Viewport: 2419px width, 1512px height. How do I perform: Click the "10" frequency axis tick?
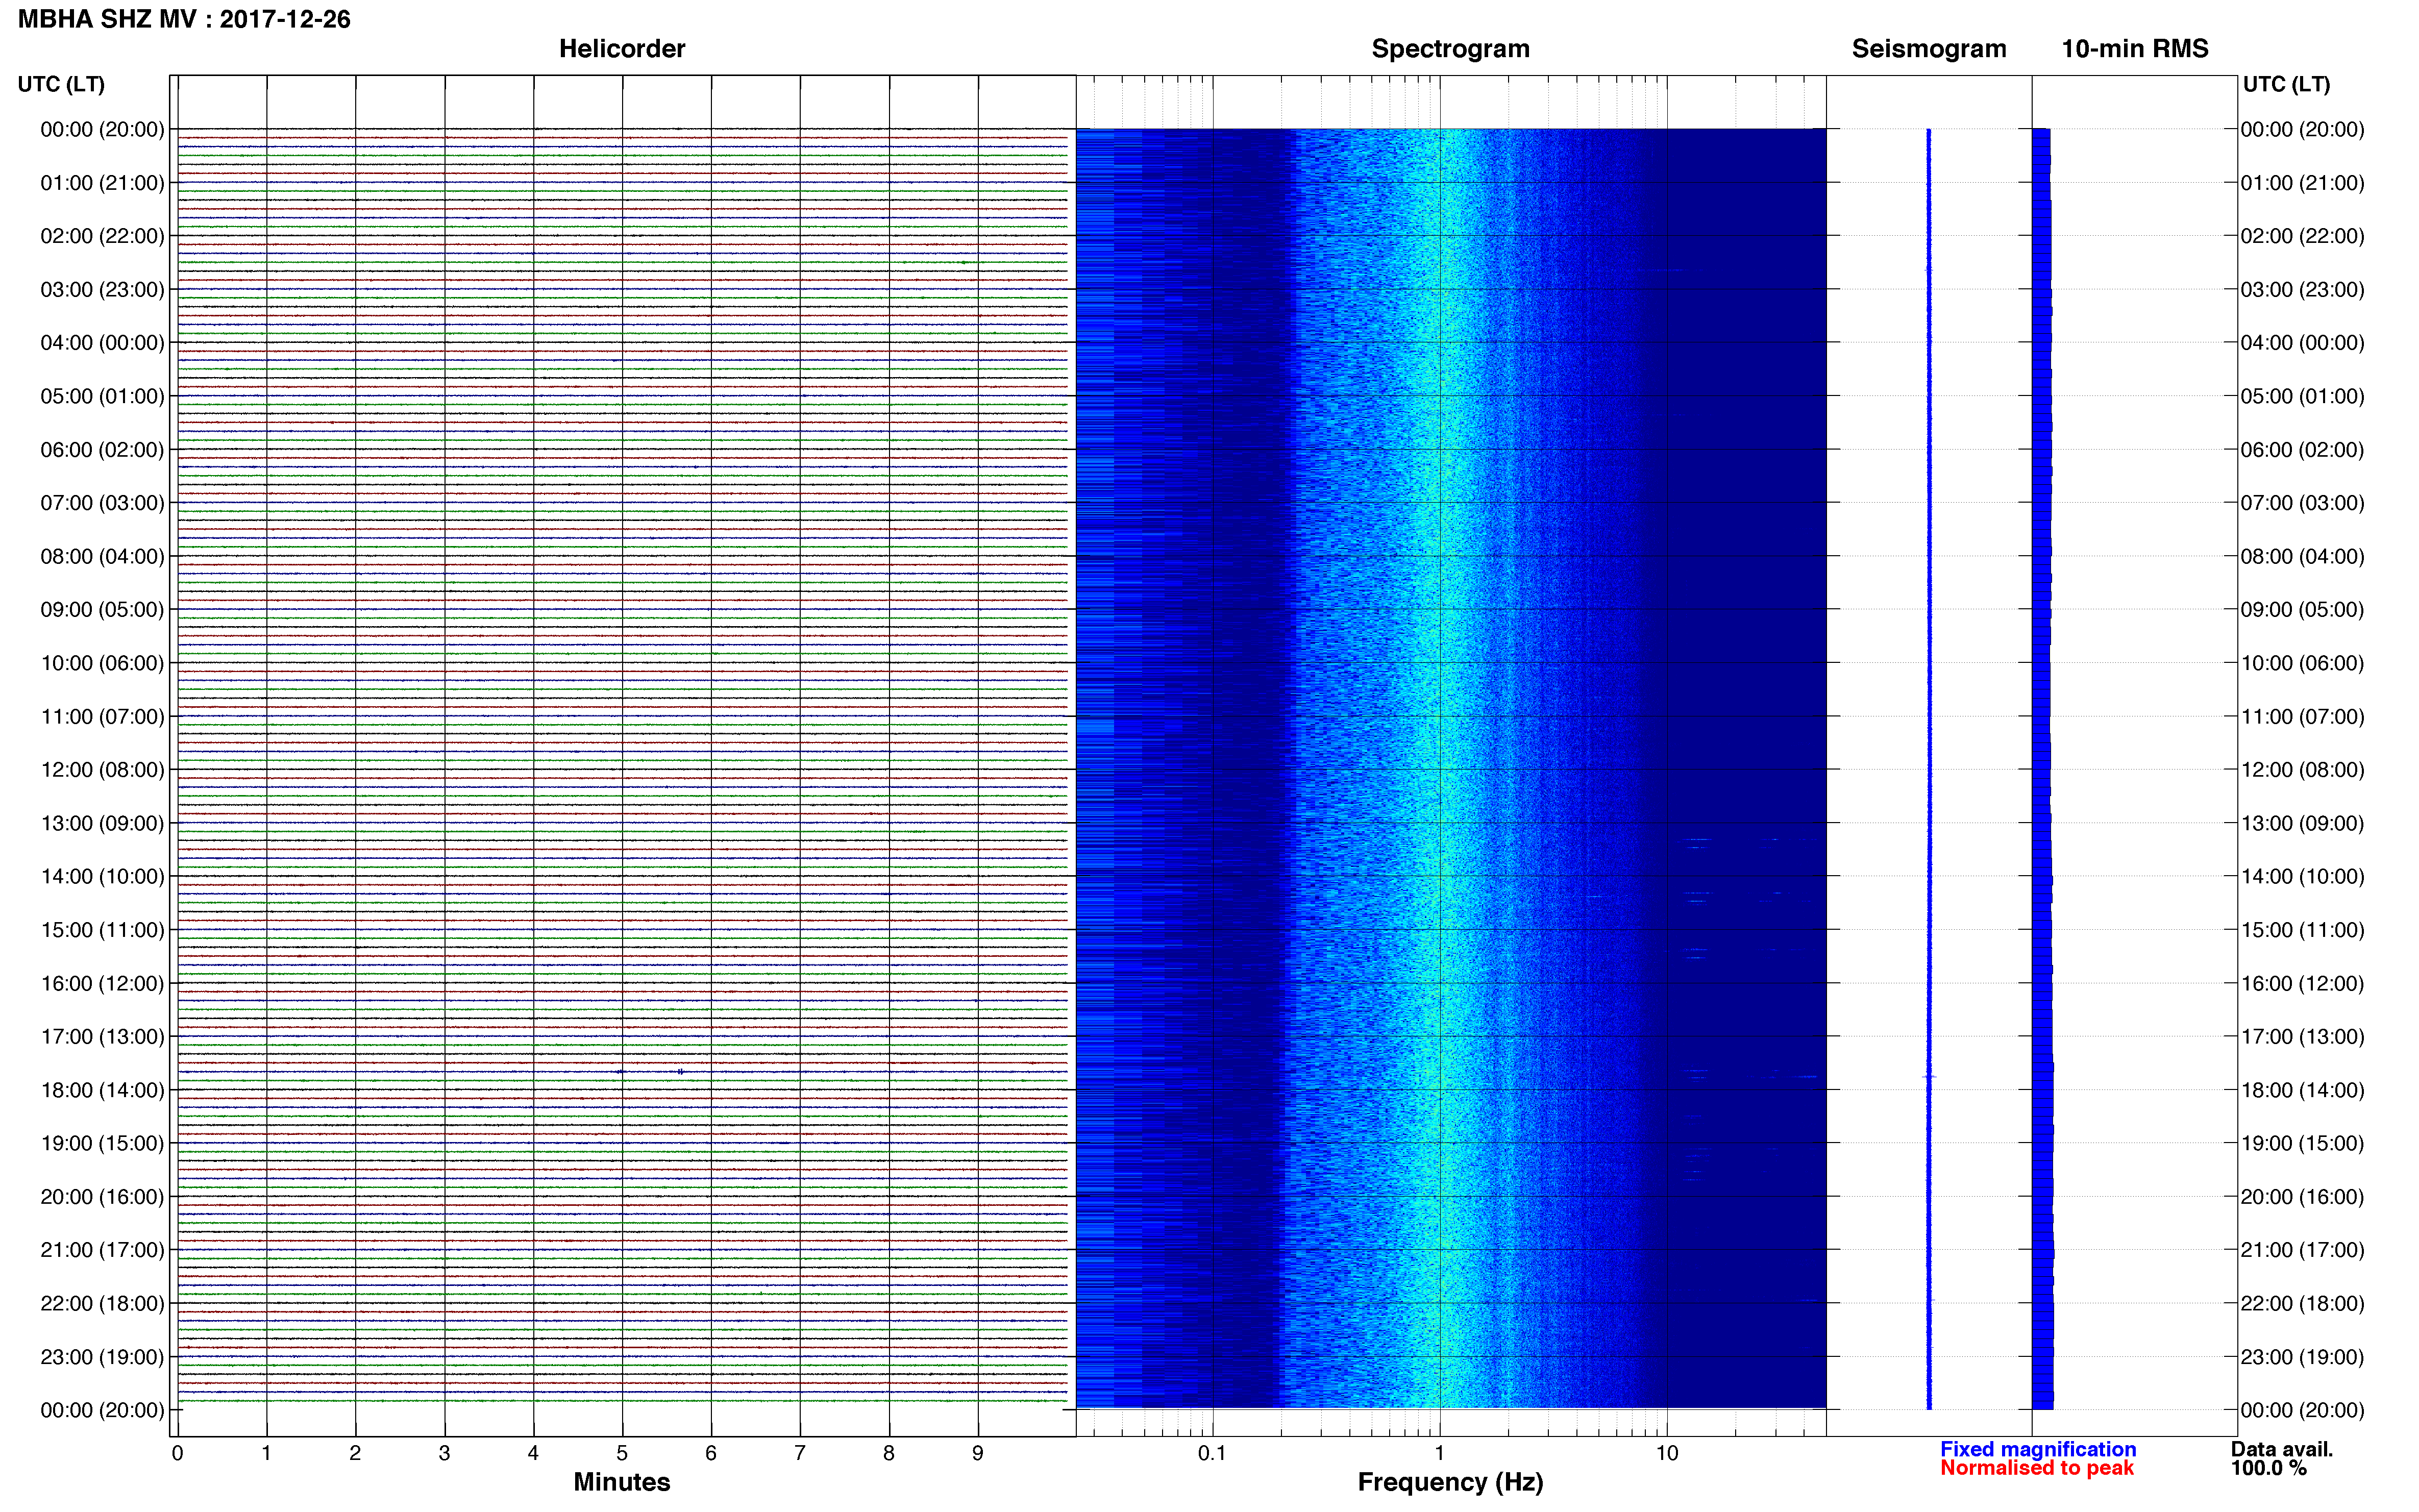(x=1667, y=1454)
